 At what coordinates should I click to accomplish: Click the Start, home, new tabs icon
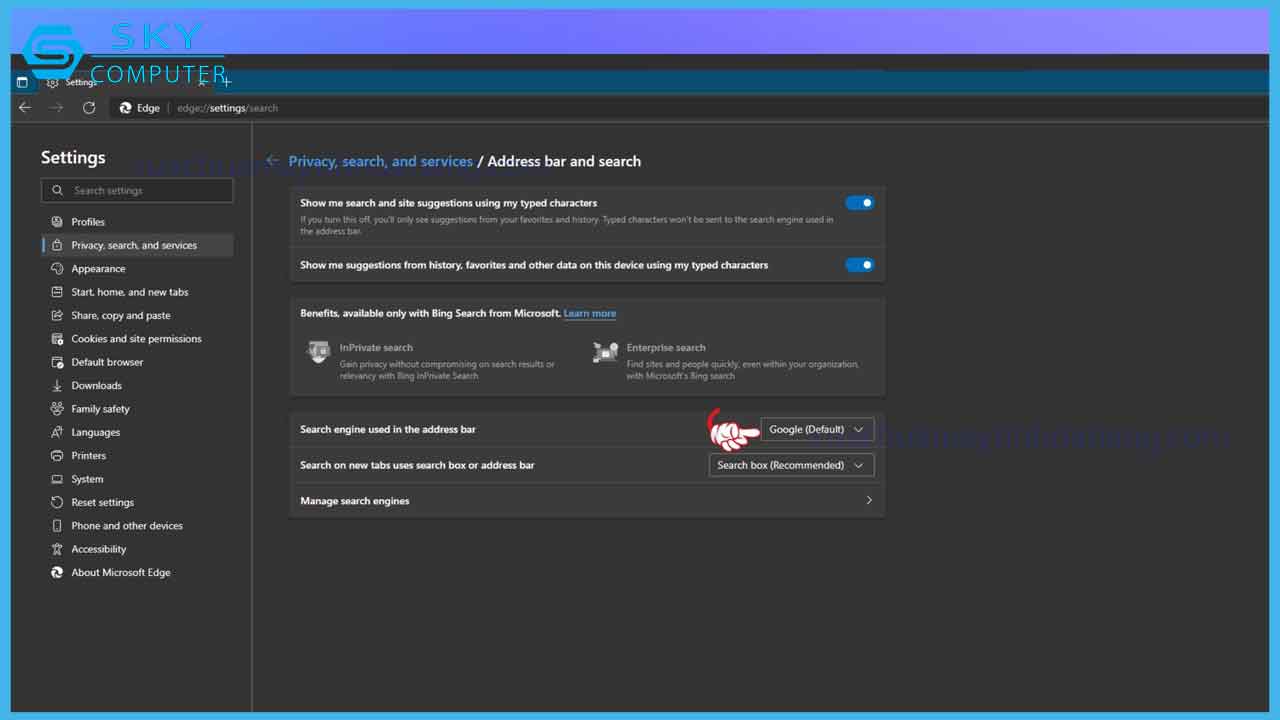pos(57,292)
